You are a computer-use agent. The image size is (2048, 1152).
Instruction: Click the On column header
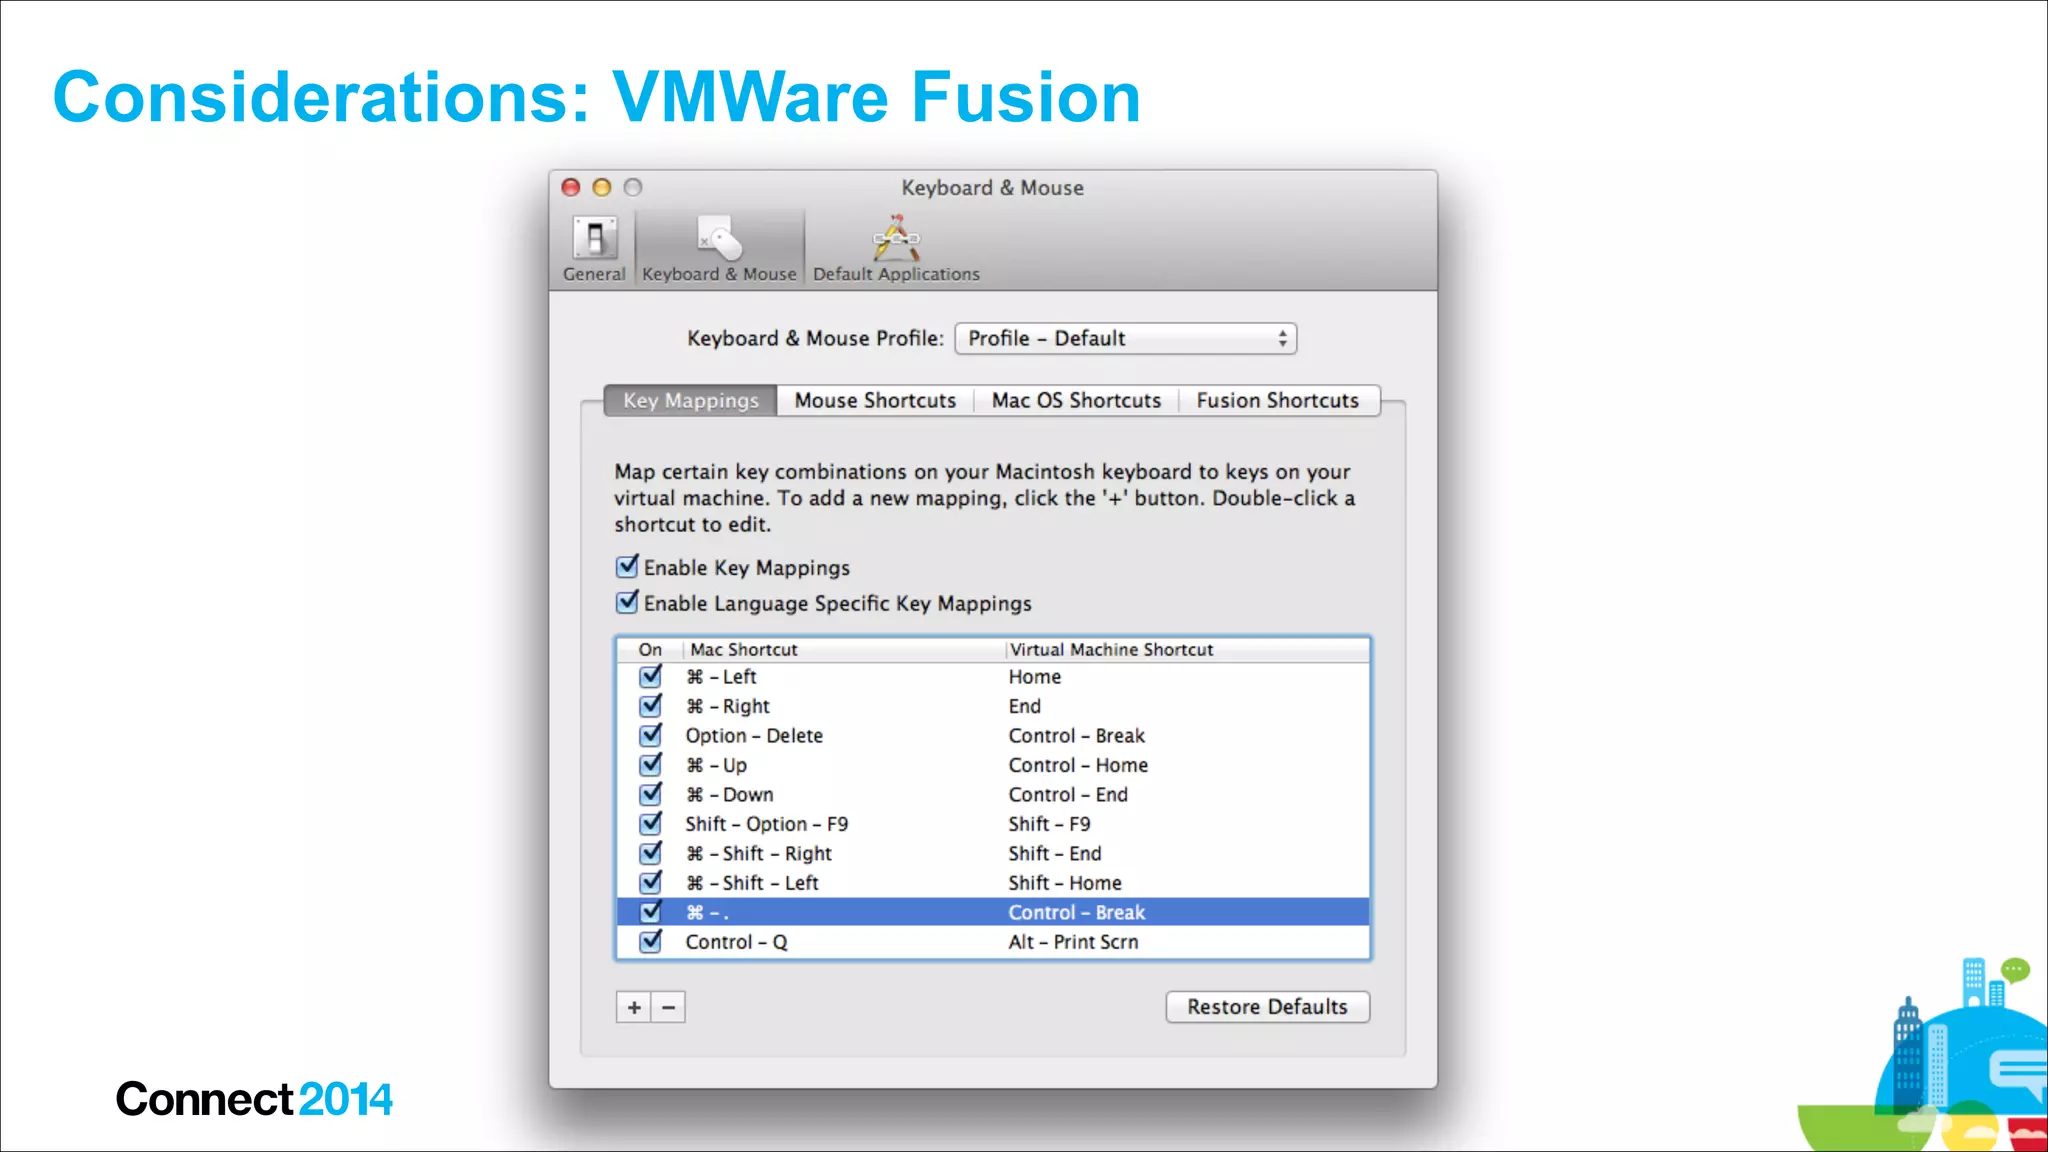pos(650,650)
